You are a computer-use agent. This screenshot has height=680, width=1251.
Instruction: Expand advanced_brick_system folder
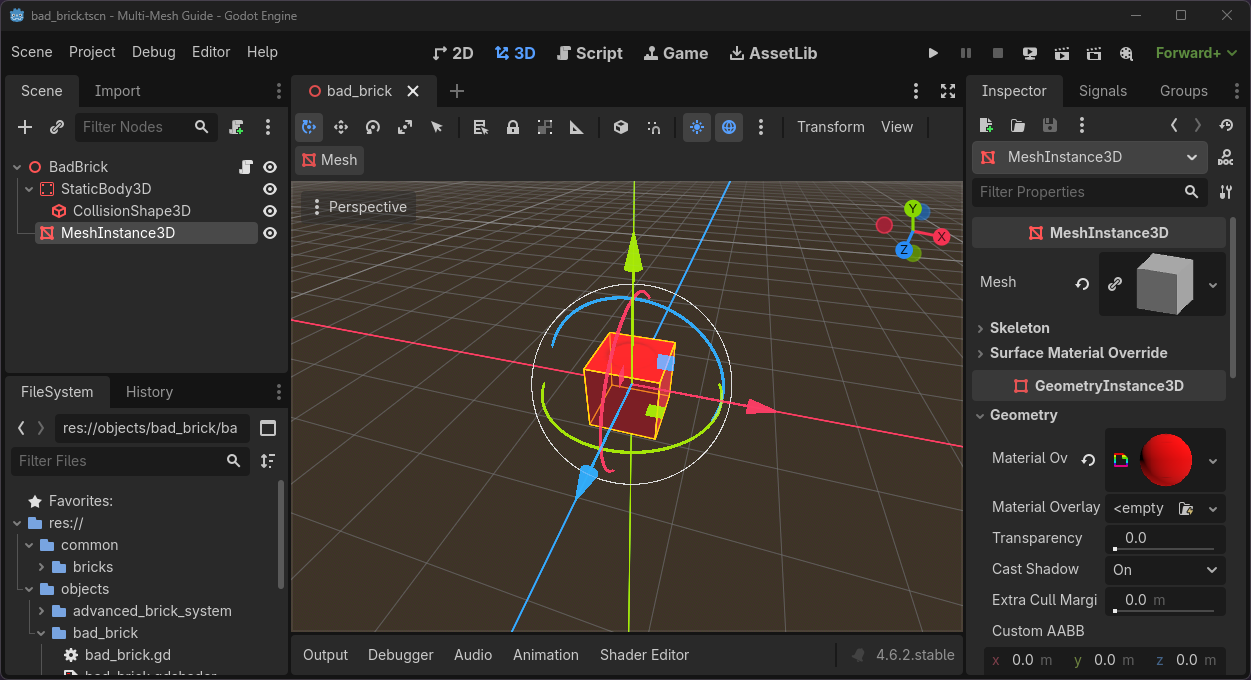[42, 611]
